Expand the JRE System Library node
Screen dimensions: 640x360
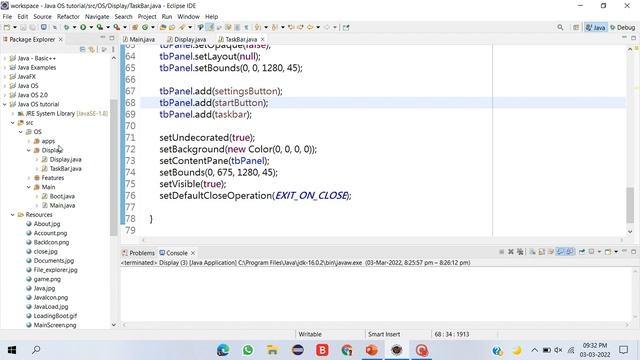coord(13,113)
